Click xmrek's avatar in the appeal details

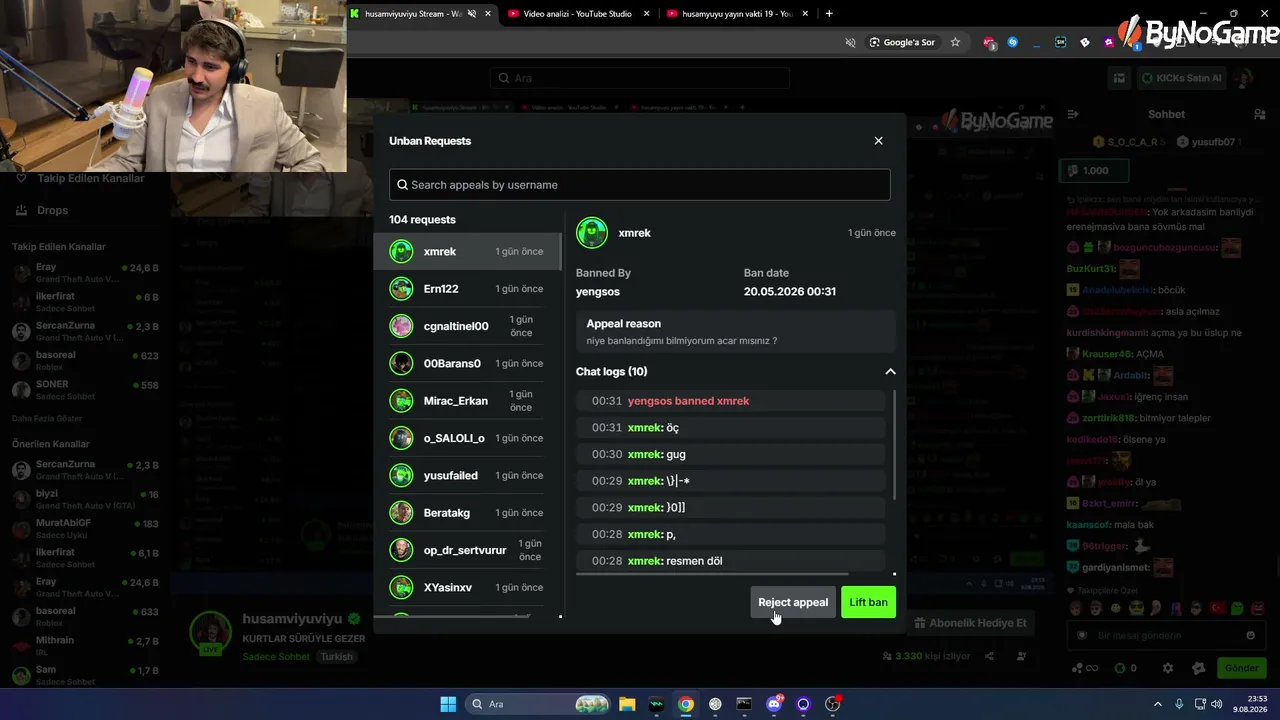pos(592,233)
